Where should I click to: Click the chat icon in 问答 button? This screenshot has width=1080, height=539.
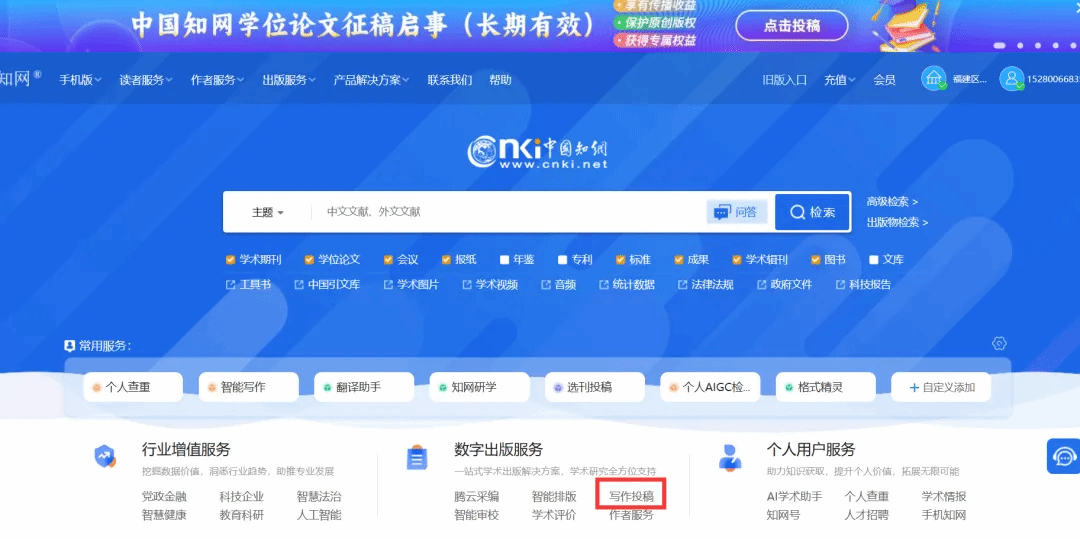tap(721, 213)
